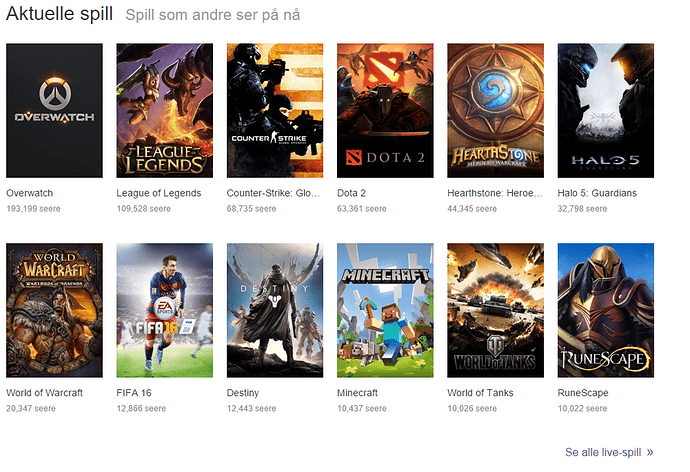Screen dimensions: 690x472
Task: Click the 'Spill som andre ser på nå' subtitle
Action: point(213,15)
